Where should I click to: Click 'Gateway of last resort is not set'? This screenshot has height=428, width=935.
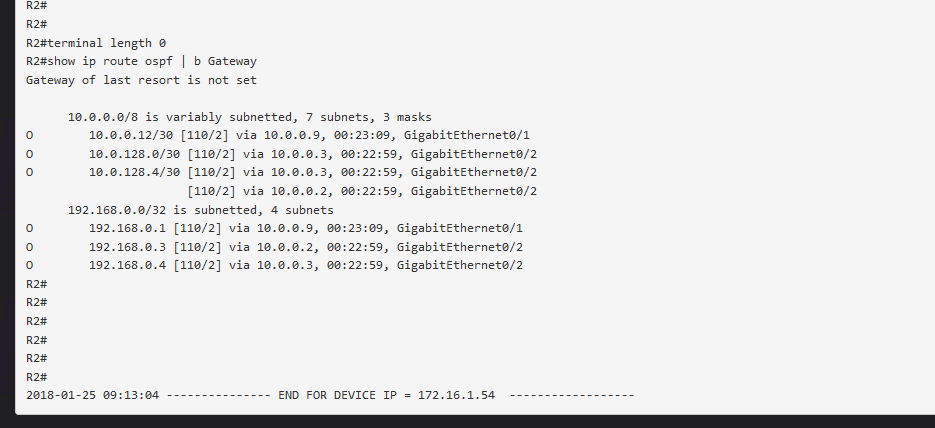[141, 80]
